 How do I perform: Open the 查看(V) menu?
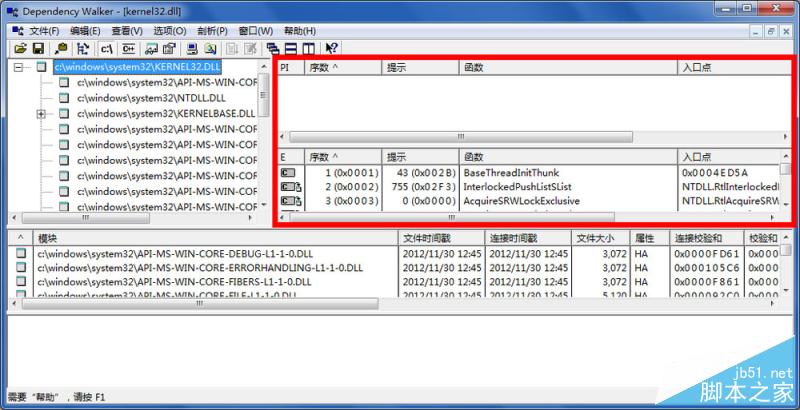coord(128,31)
